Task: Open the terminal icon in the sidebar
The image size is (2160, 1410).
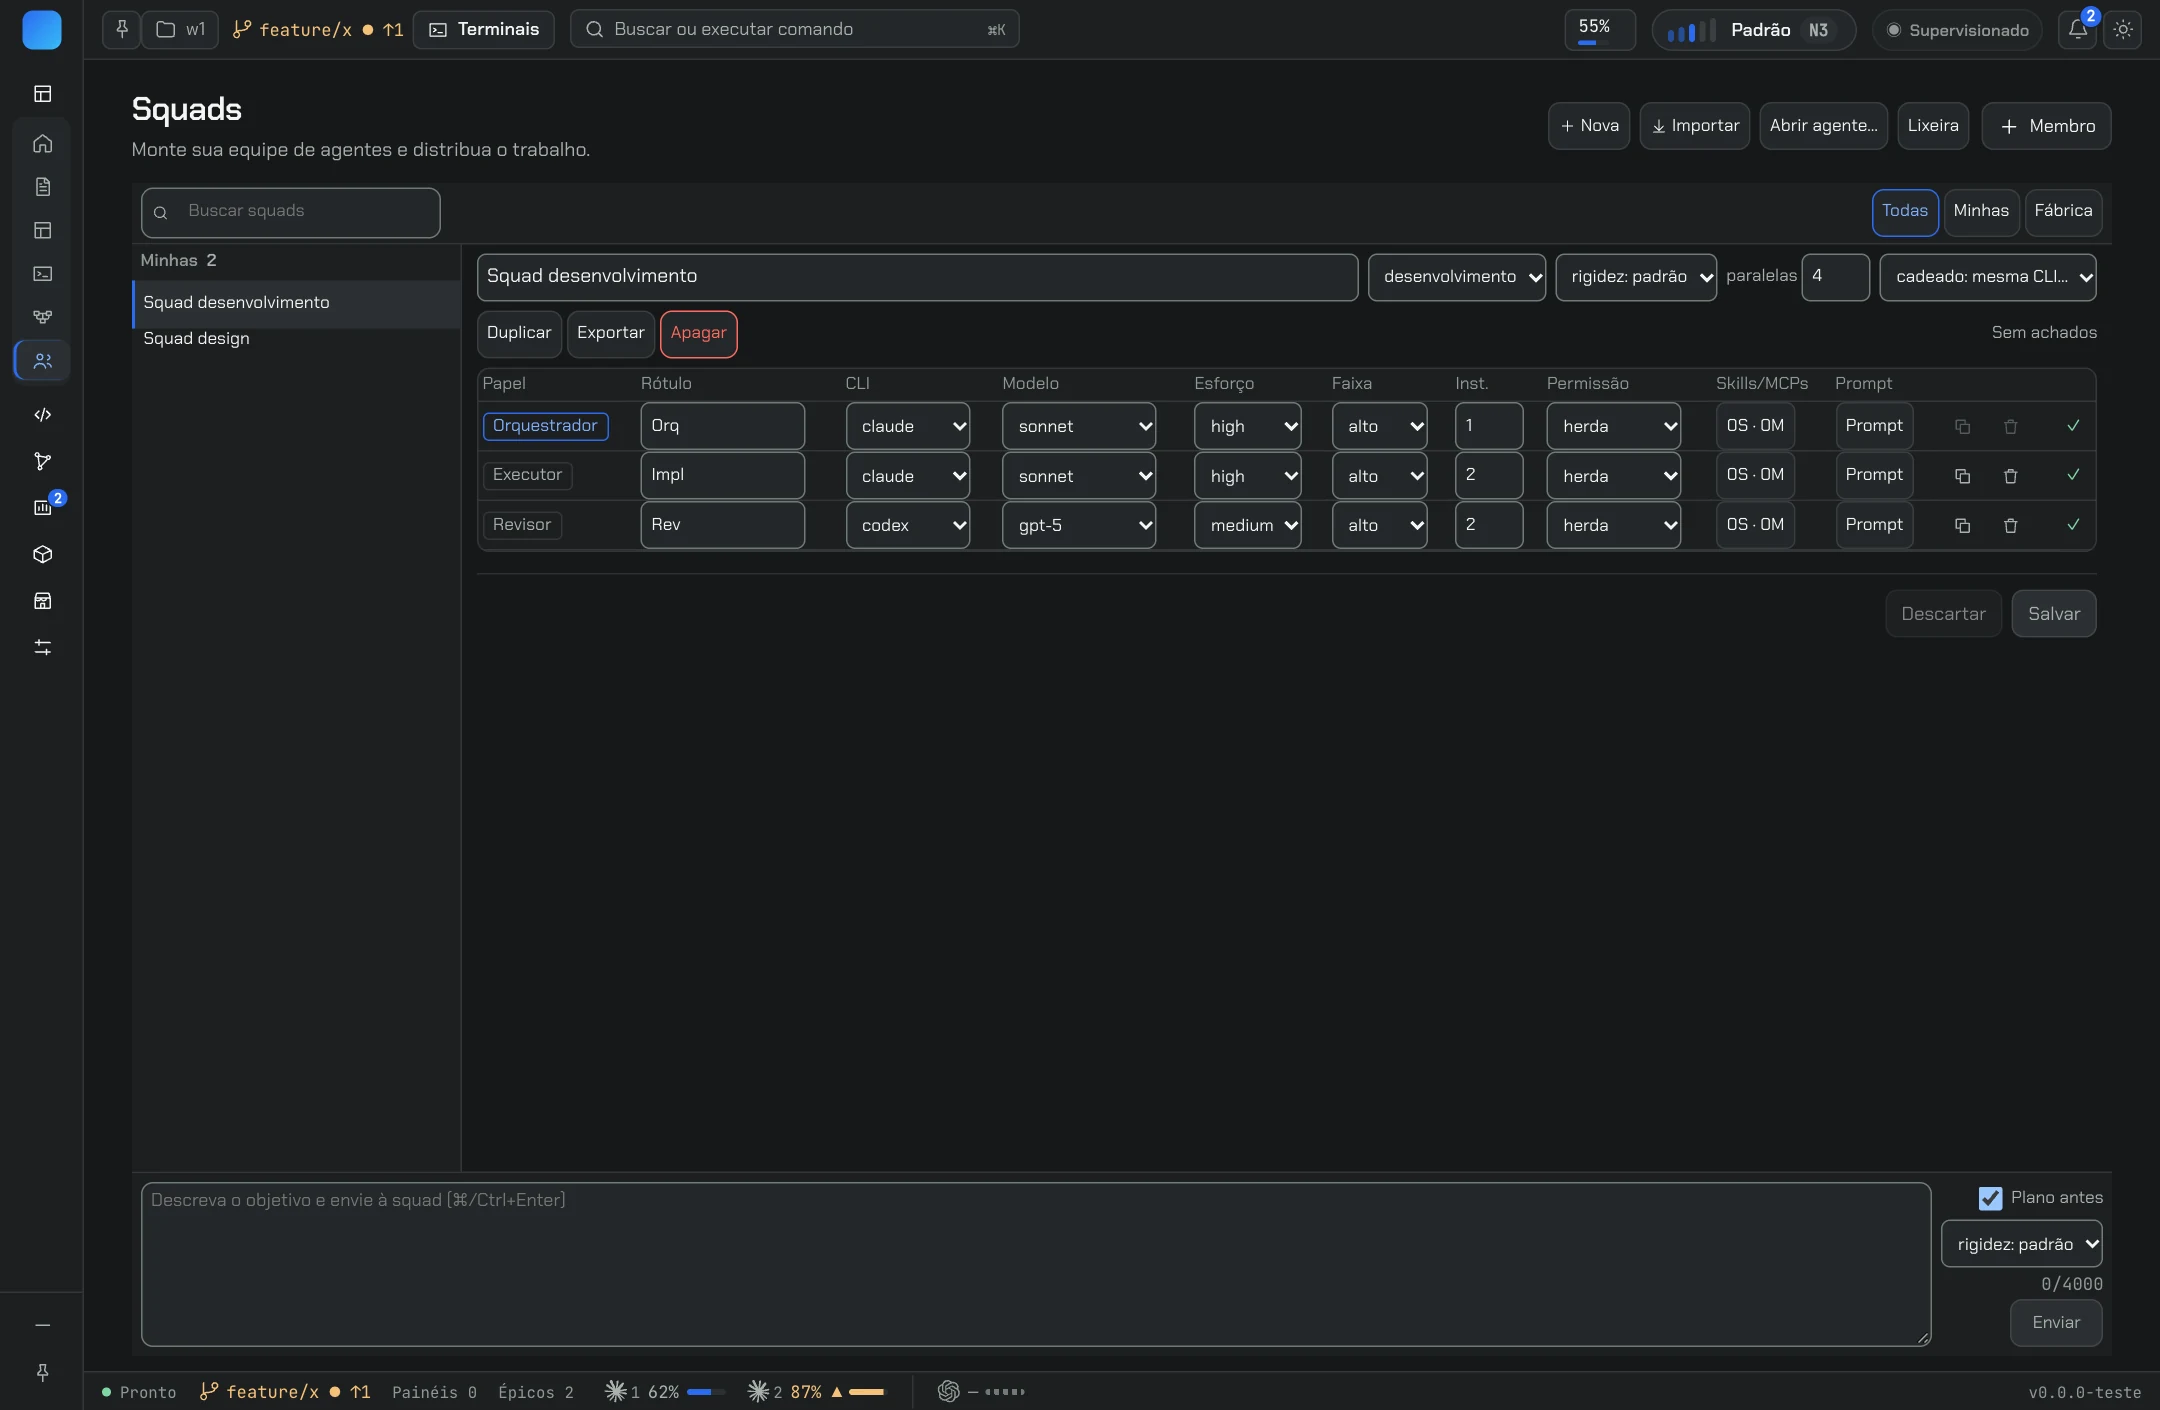Action: pos(42,273)
